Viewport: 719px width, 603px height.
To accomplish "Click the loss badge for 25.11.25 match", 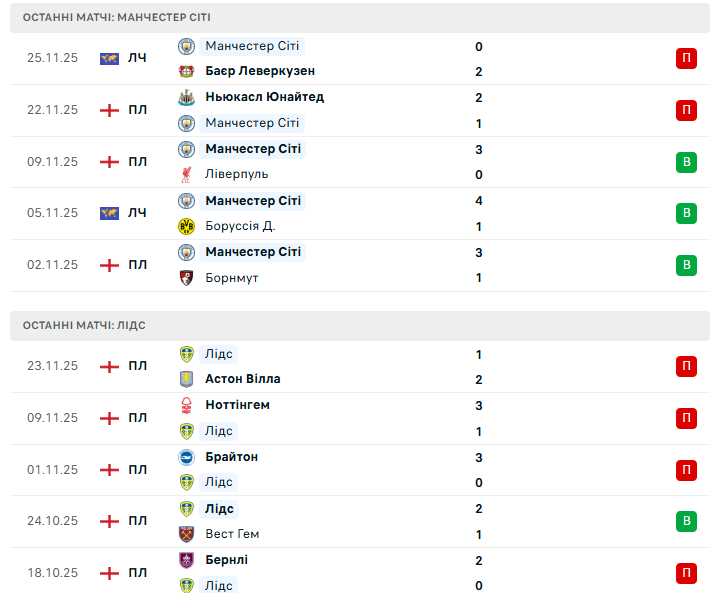I will pos(686,58).
